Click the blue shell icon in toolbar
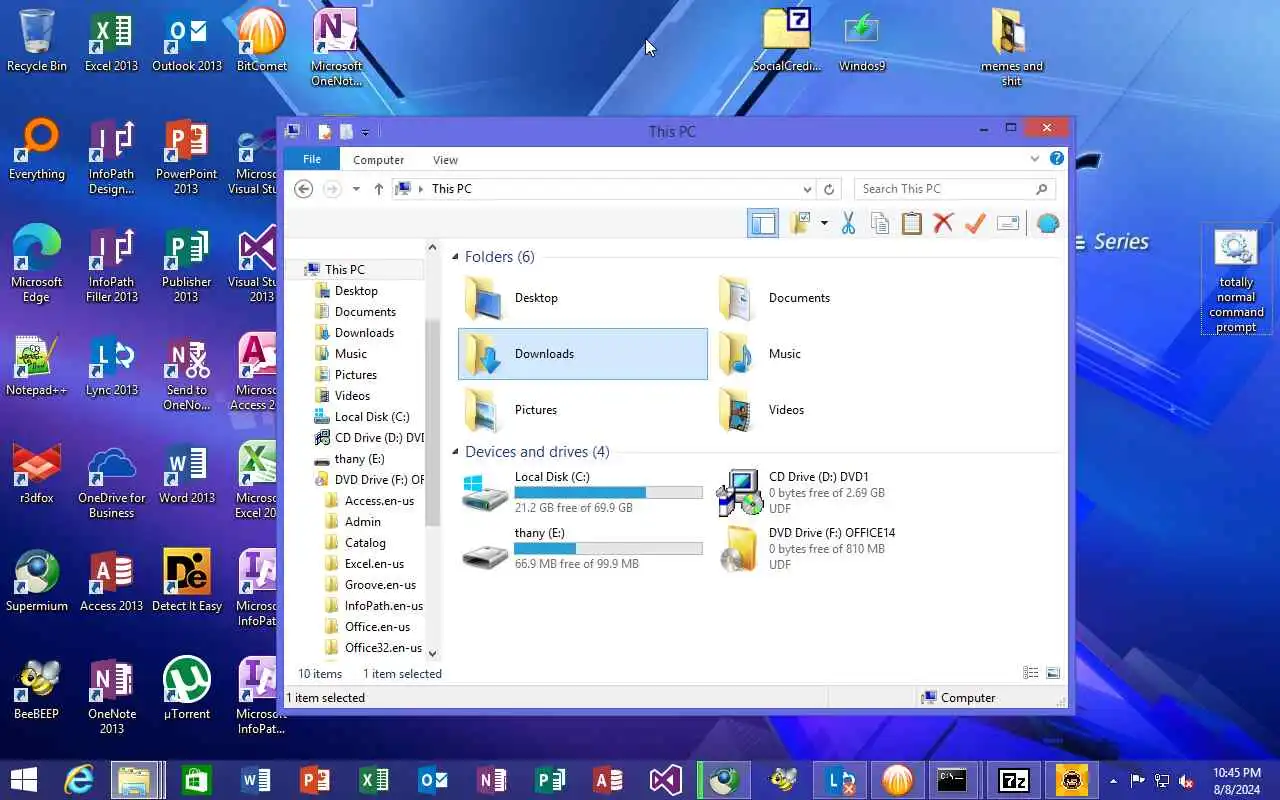Image resolution: width=1280 pixels, height=800 pixels. point(1047,224)
